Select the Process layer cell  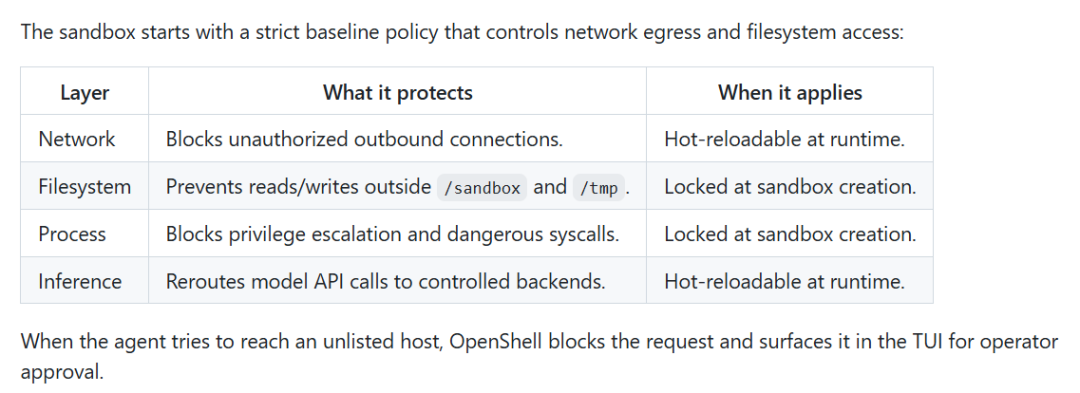84,234
